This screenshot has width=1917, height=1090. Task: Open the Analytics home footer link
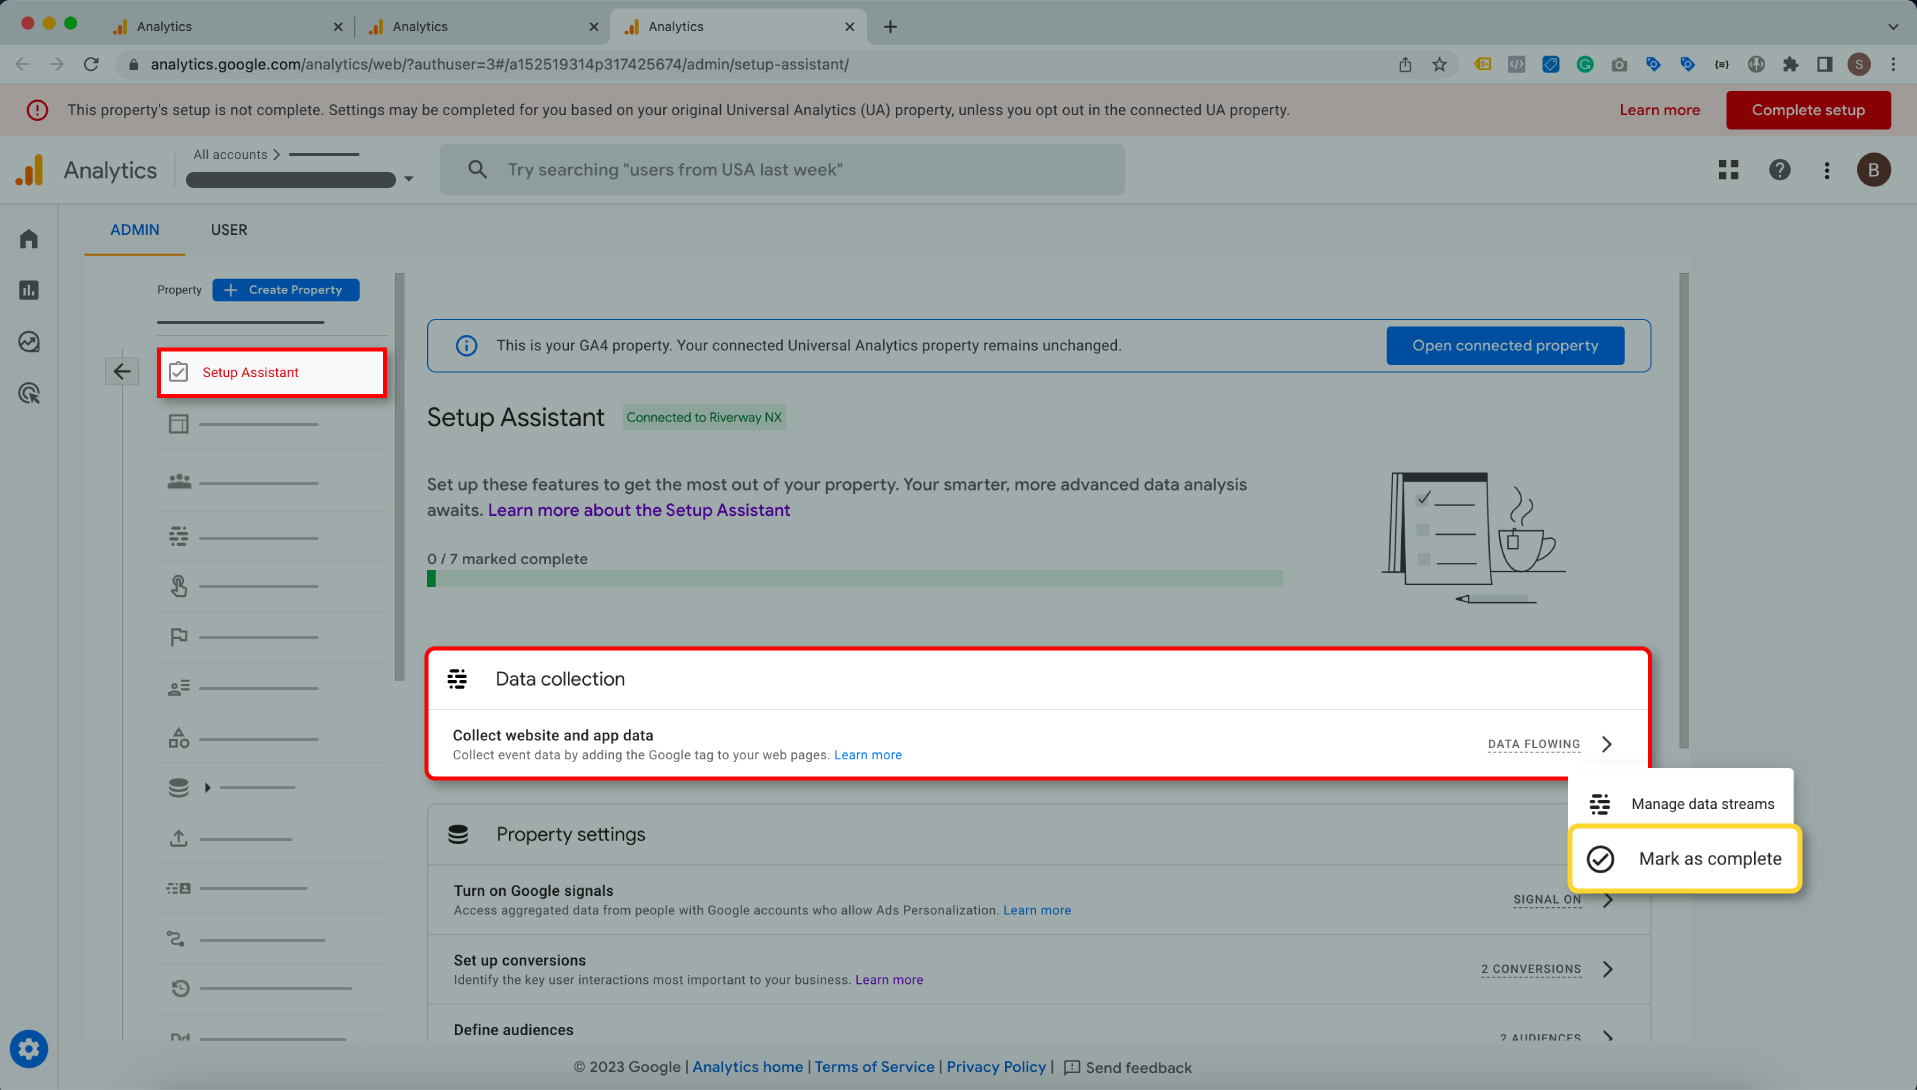click(748, 1067)
